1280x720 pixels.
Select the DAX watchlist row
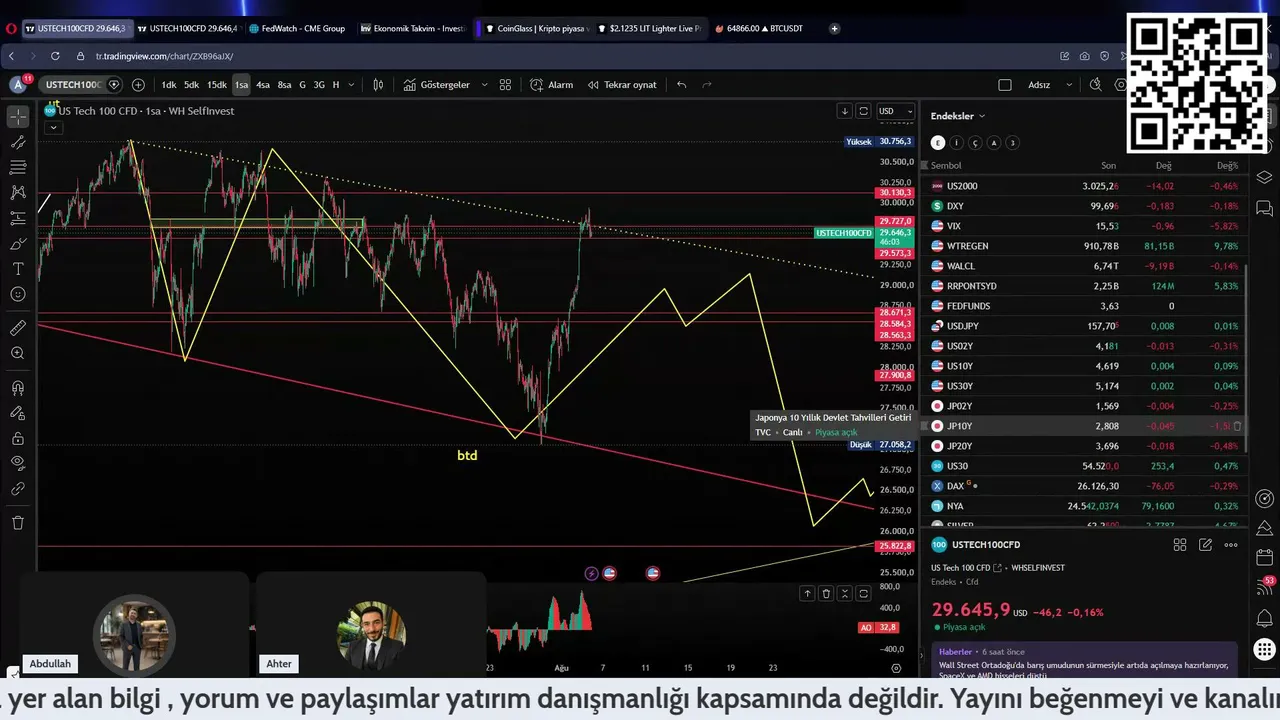point(1085,486)
